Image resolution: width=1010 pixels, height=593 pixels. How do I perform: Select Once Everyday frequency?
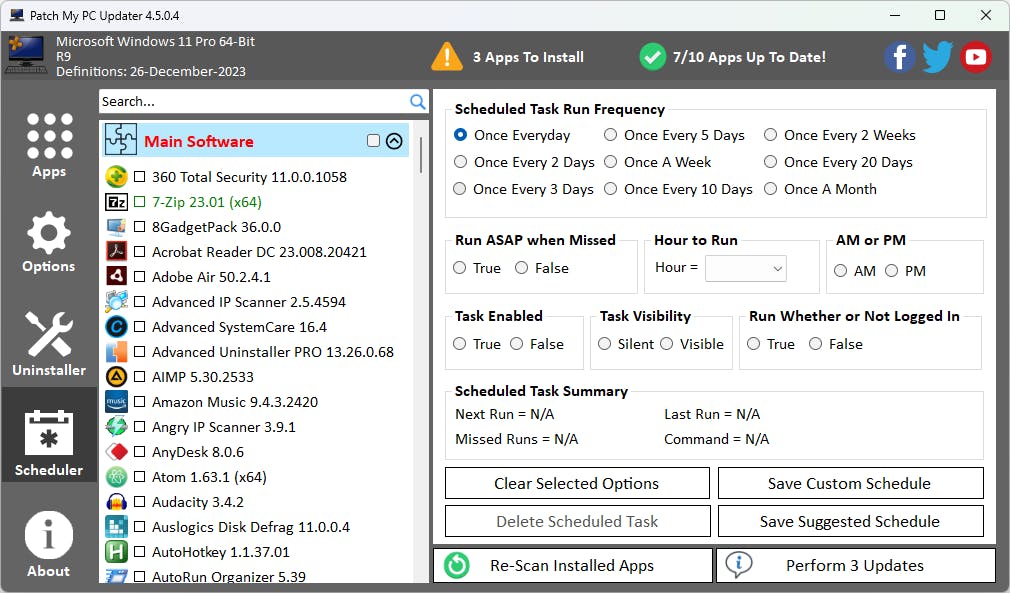[x=460, y=135]
